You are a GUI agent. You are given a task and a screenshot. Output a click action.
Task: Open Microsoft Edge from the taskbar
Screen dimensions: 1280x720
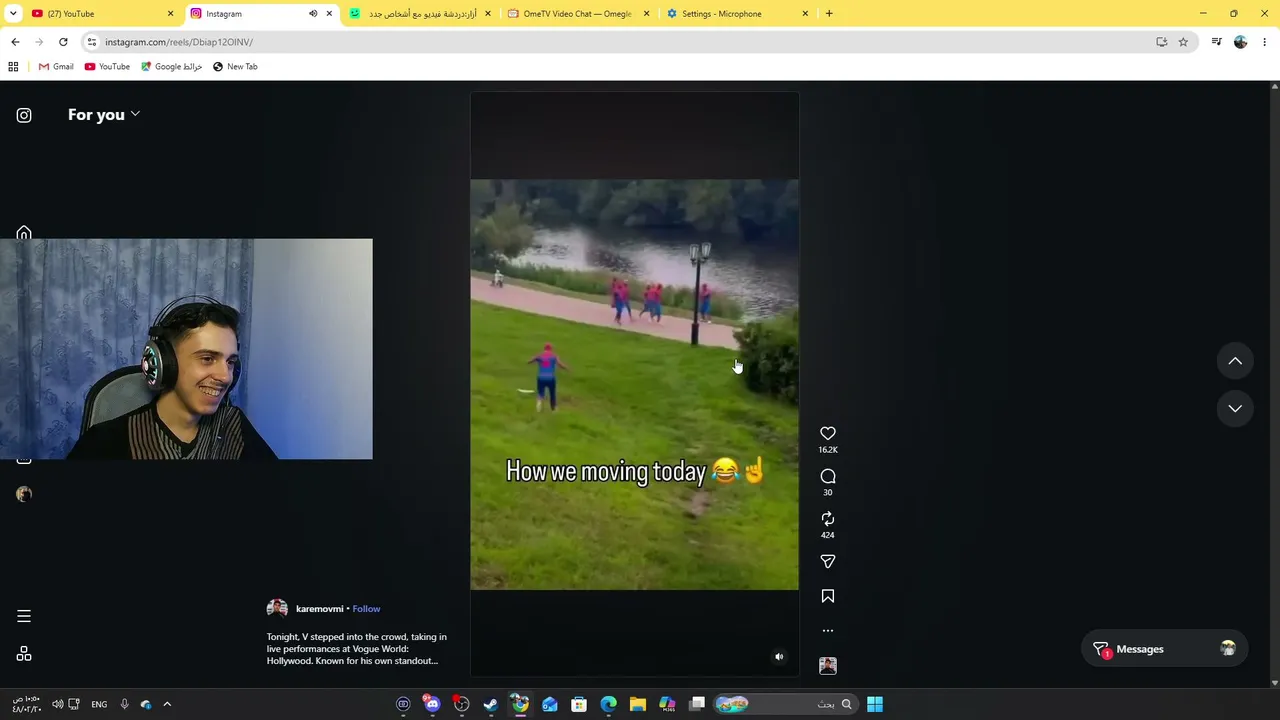(608, 704)
